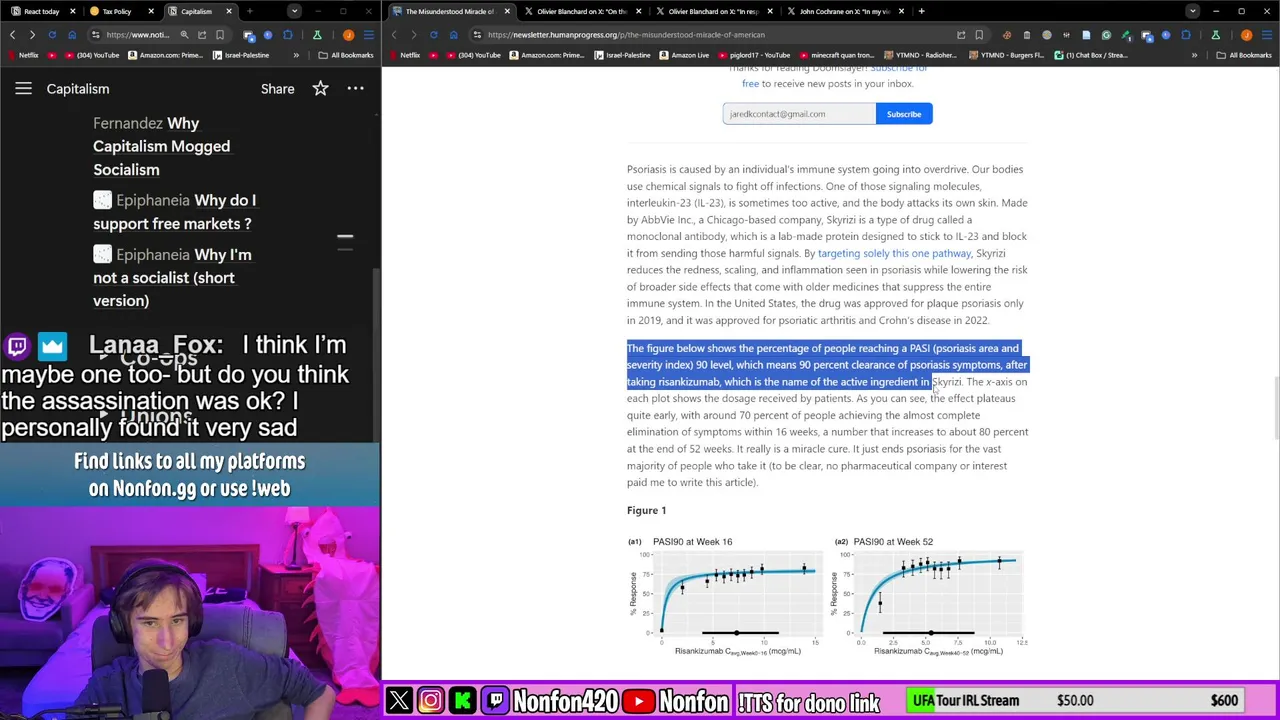
Task: Select The Misunderstood Miracle tab
Action: coord(448,11)
